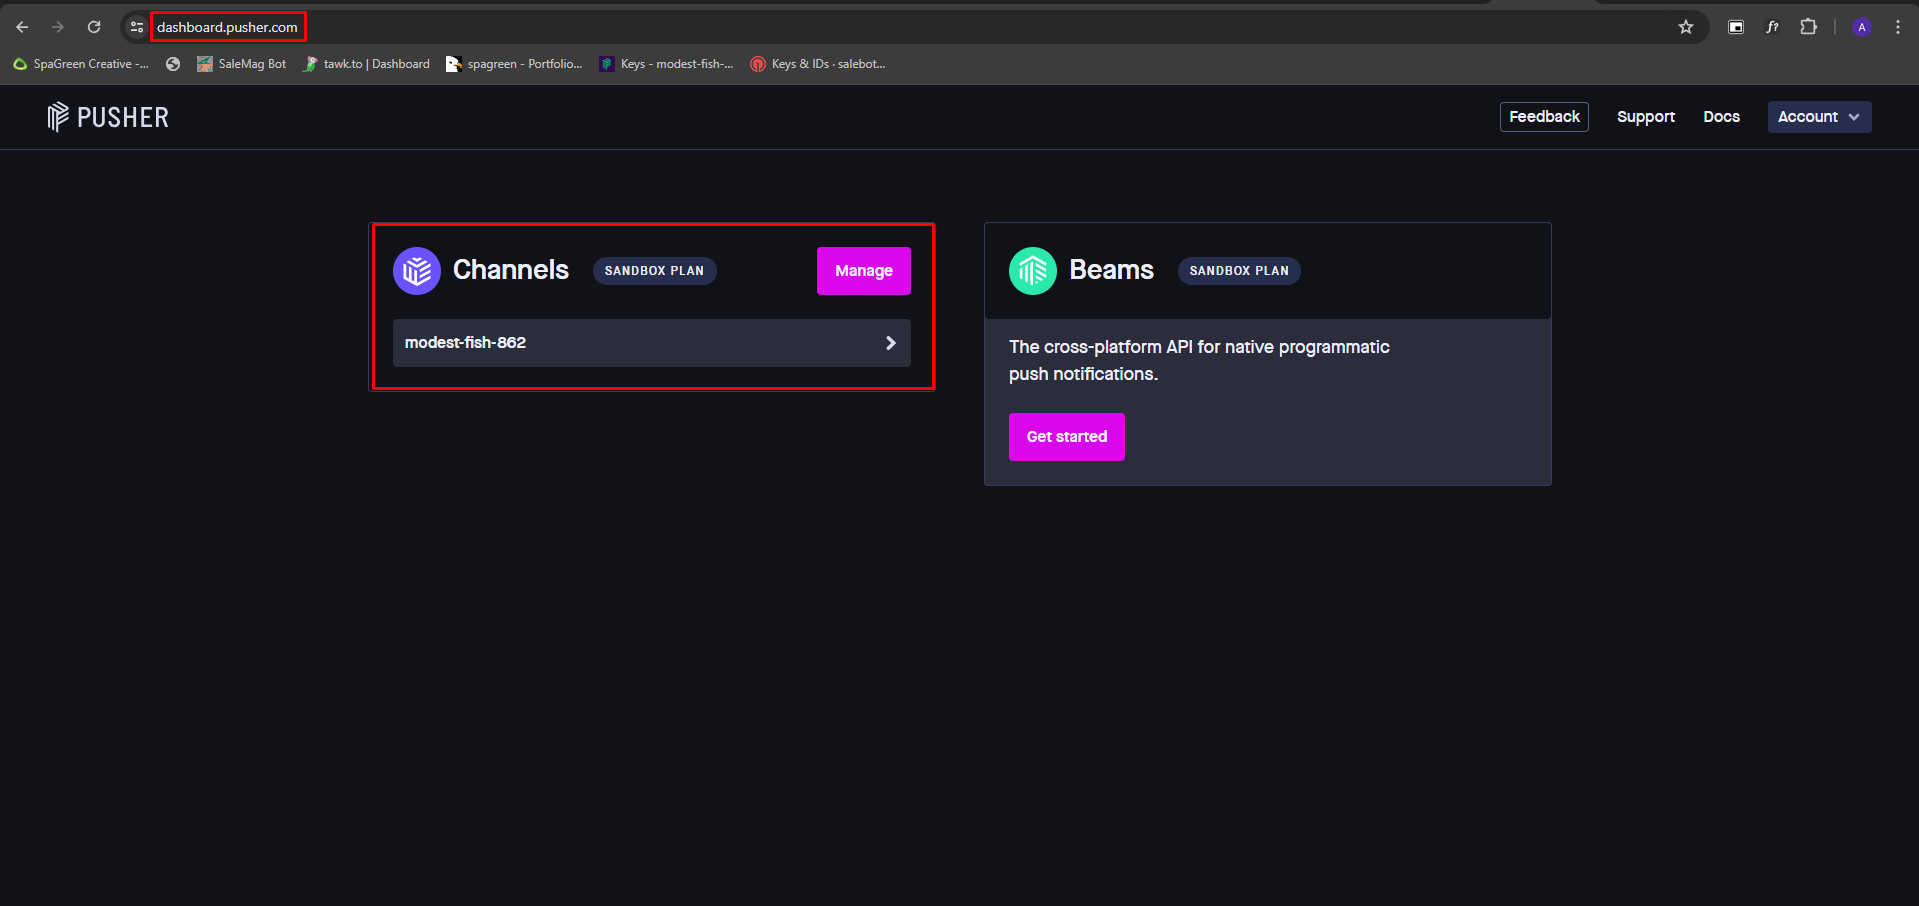Click the Manage button for Channels

point(864,271)
